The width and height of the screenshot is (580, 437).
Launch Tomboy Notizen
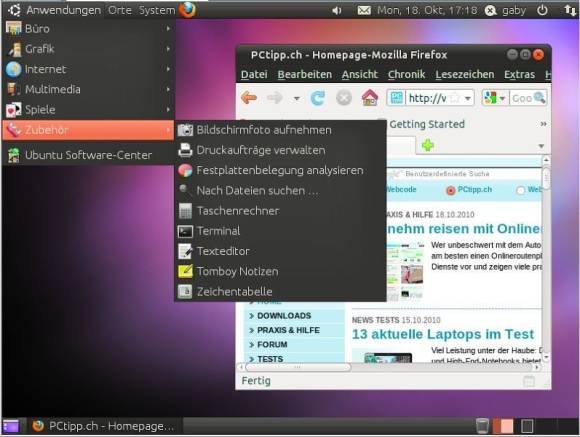click(x=280, y=271)
